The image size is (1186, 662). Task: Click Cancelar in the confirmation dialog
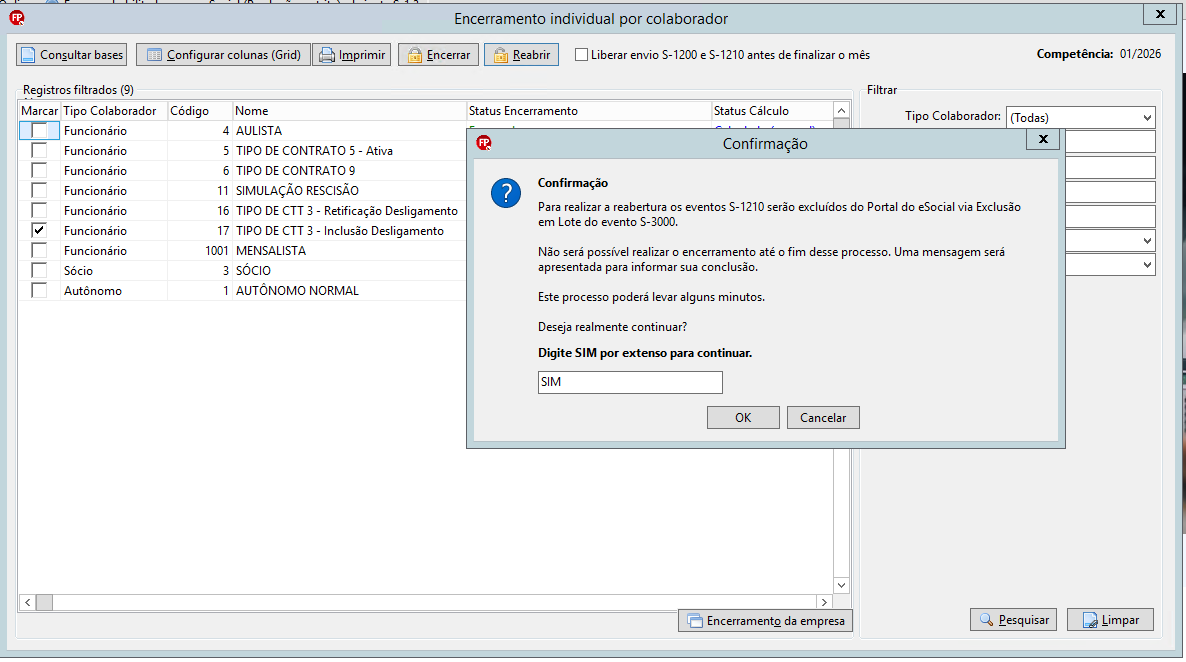[823, 418]
